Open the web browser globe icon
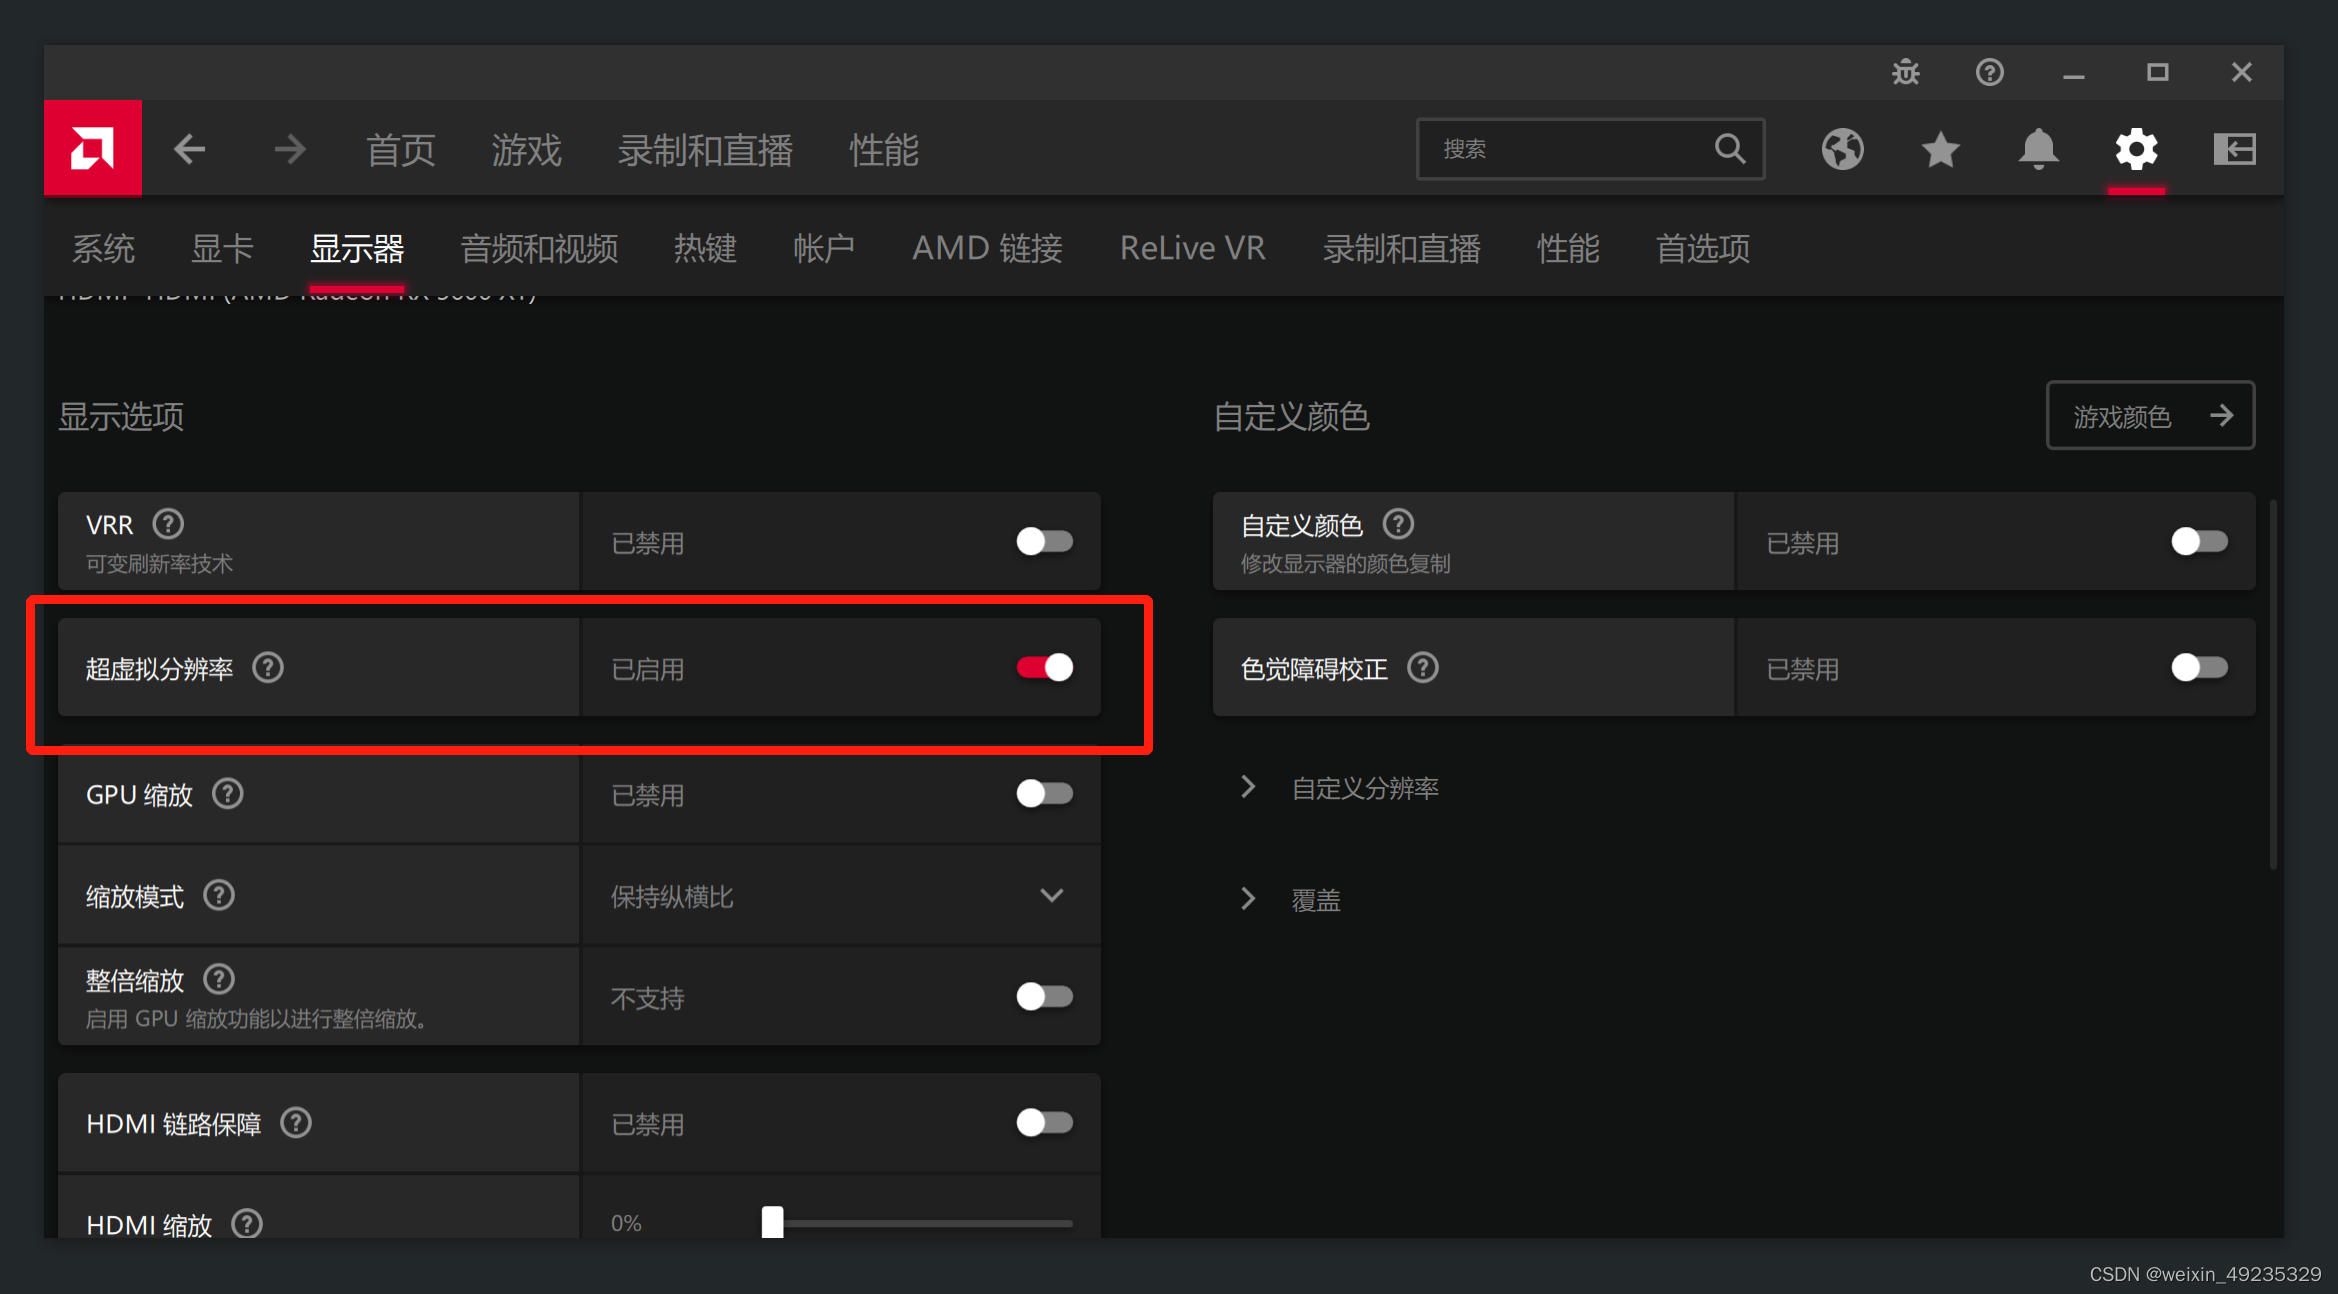This screenshot has height=1294, width=2338. tap(1842, 150)
